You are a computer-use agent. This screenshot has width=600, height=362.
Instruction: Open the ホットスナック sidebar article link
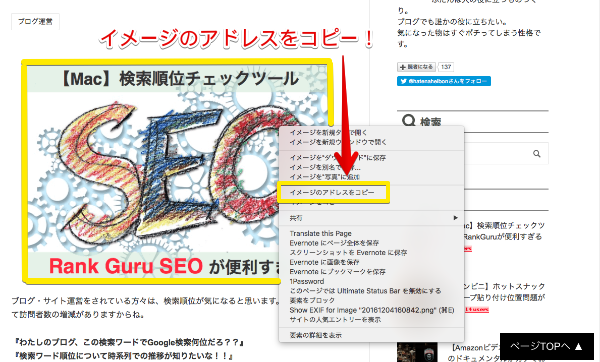(505, 292)
